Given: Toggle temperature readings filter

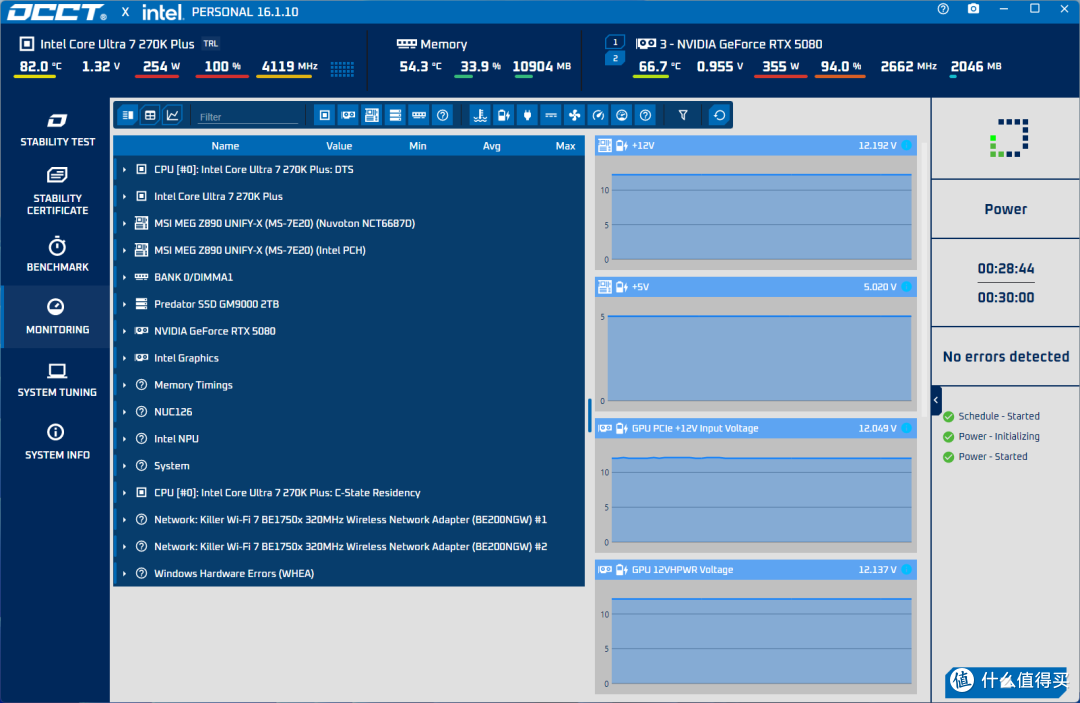Looking at the screenshot, I should click(480, 115).
